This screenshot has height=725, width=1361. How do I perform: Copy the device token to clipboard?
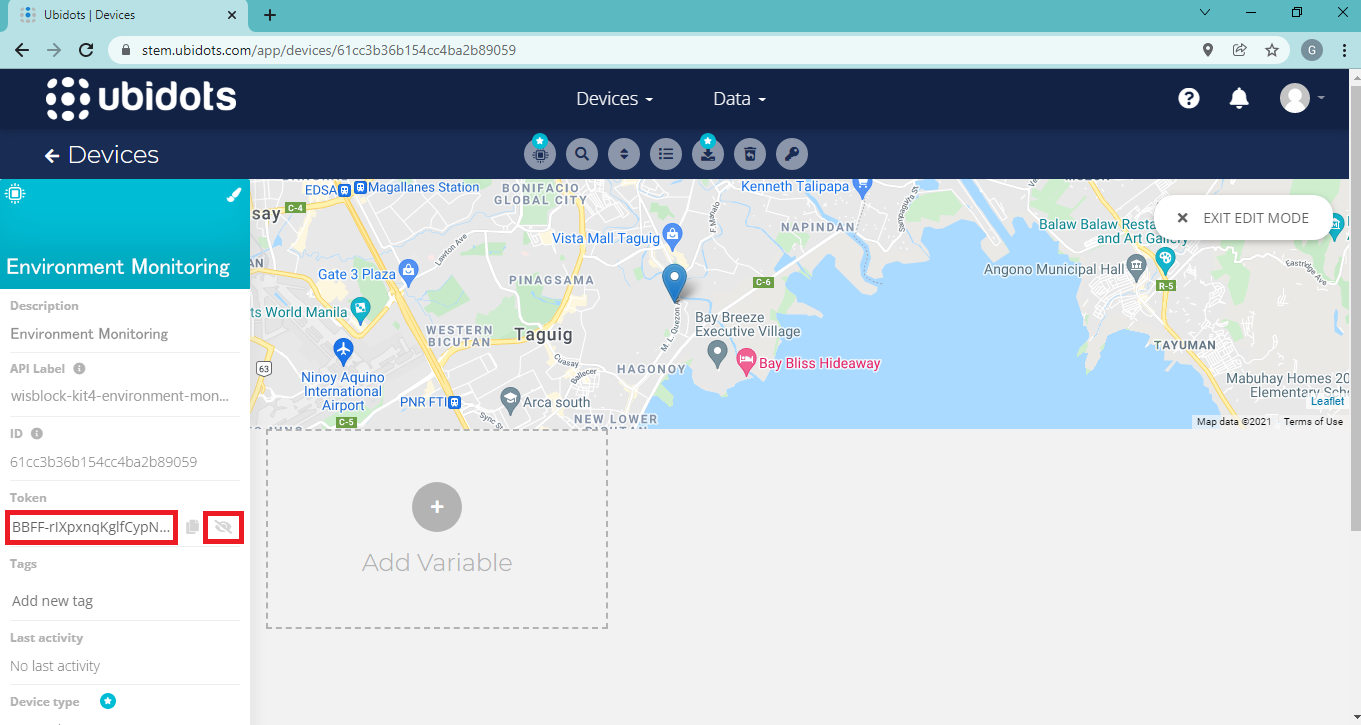192,527
